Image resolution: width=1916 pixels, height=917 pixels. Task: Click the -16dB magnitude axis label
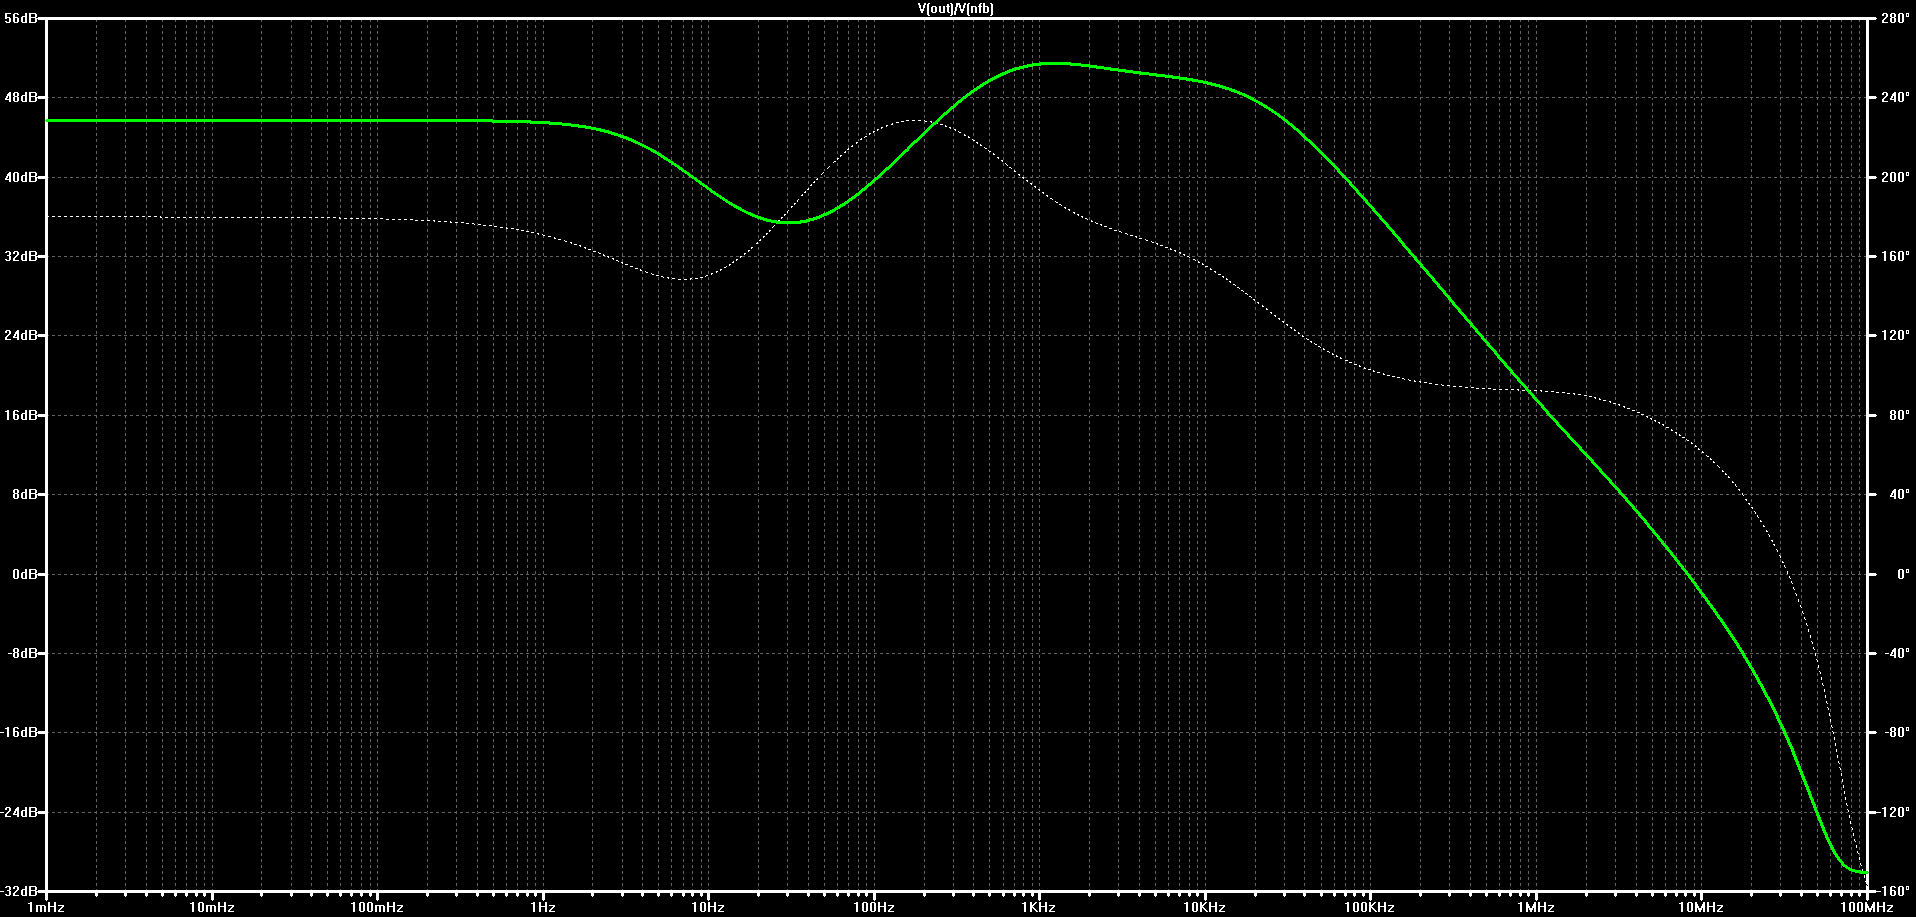pyautogui.click(x=19, y=733)
